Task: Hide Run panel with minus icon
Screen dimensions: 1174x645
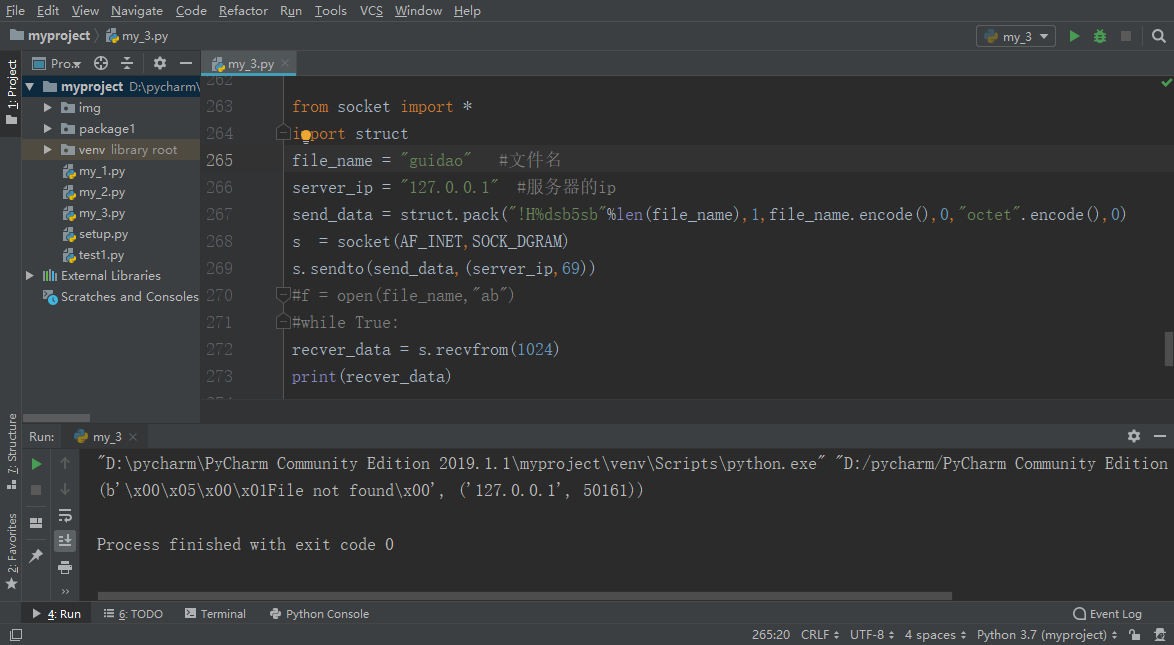Action: (x=1160, y=436)
